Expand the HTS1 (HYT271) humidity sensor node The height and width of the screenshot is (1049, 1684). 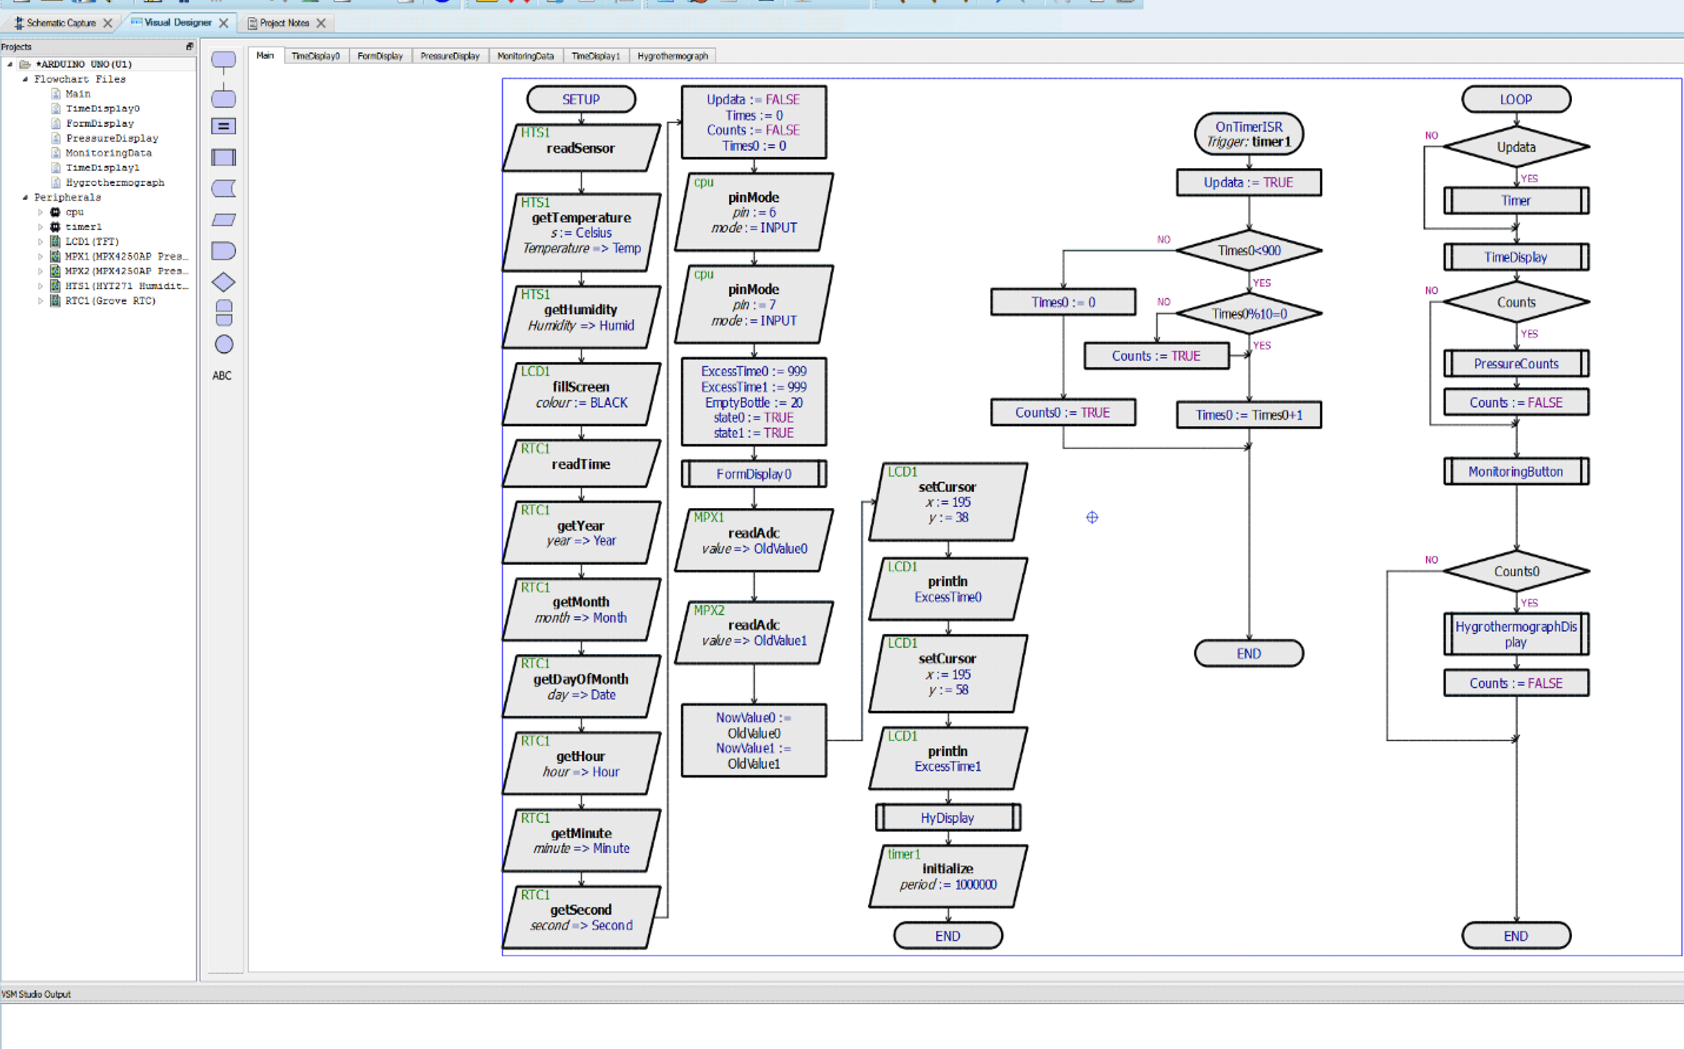click(40, 286)
